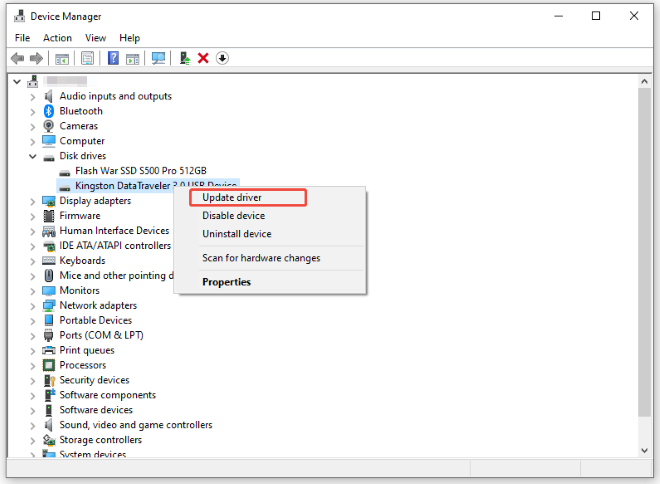Expand IDE ATA/ATAPI controllers

coord(33,247)
